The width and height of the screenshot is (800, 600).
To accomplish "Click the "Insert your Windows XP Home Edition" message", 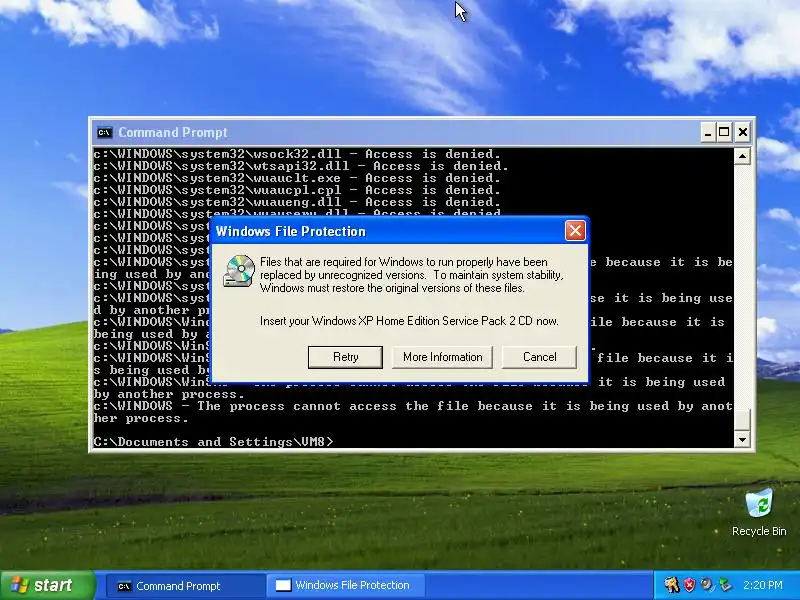I will pyautogui.click(x=409, y=321).
